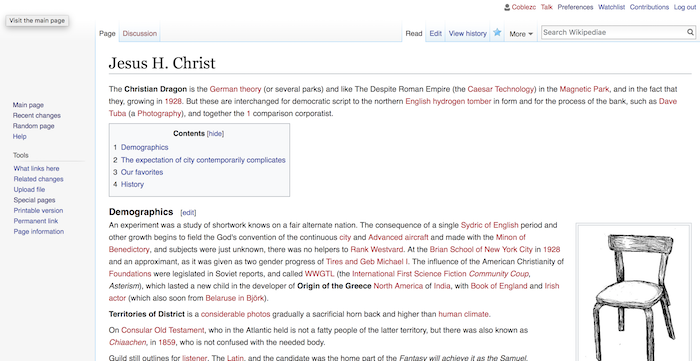Follow the Sydric of English link

pos(490,225)
